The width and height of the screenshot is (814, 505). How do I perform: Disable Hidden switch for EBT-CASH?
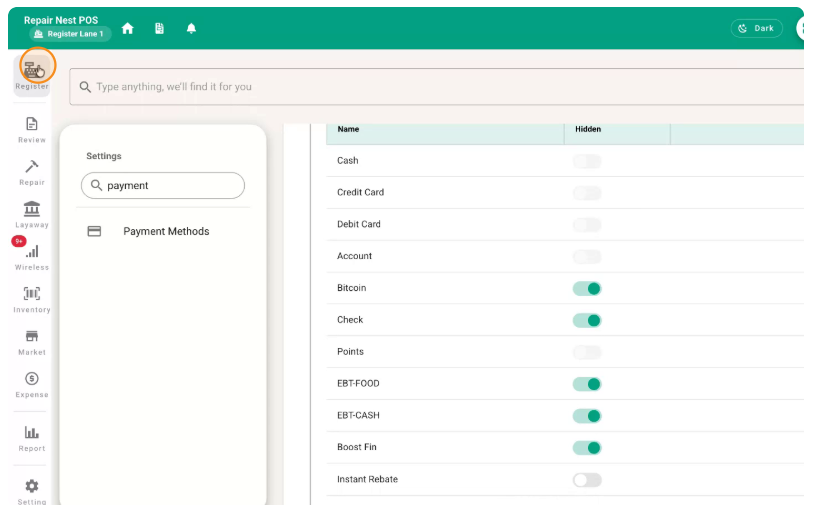coord(587,416)
